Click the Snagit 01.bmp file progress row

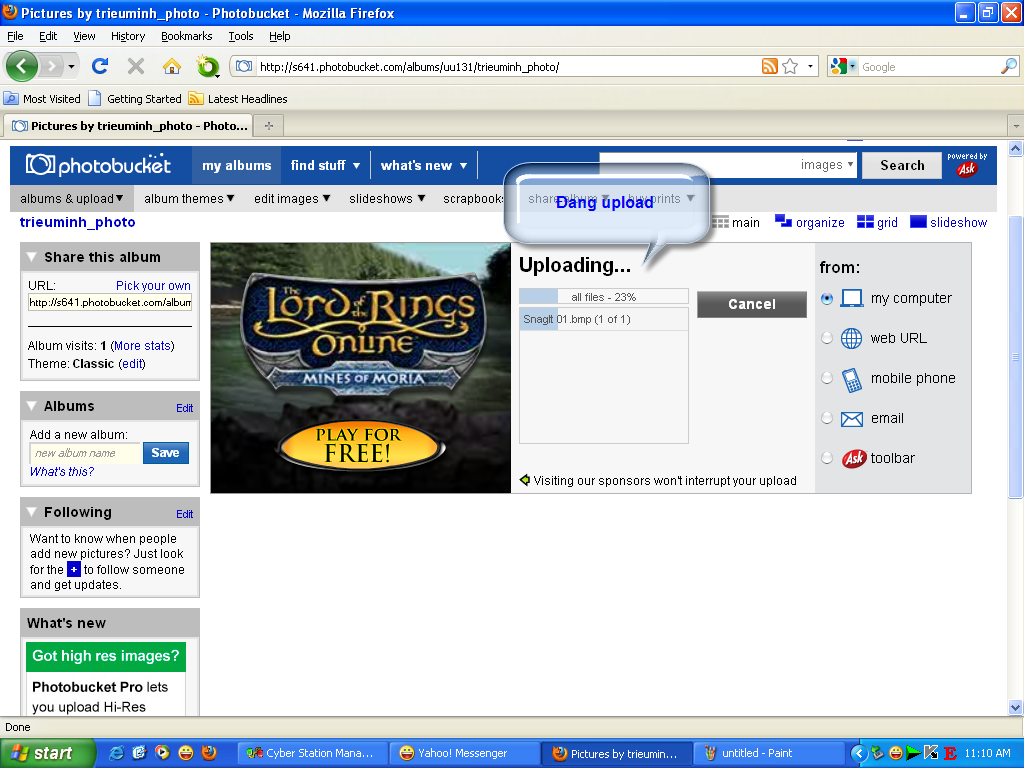[x=603, y=319]
